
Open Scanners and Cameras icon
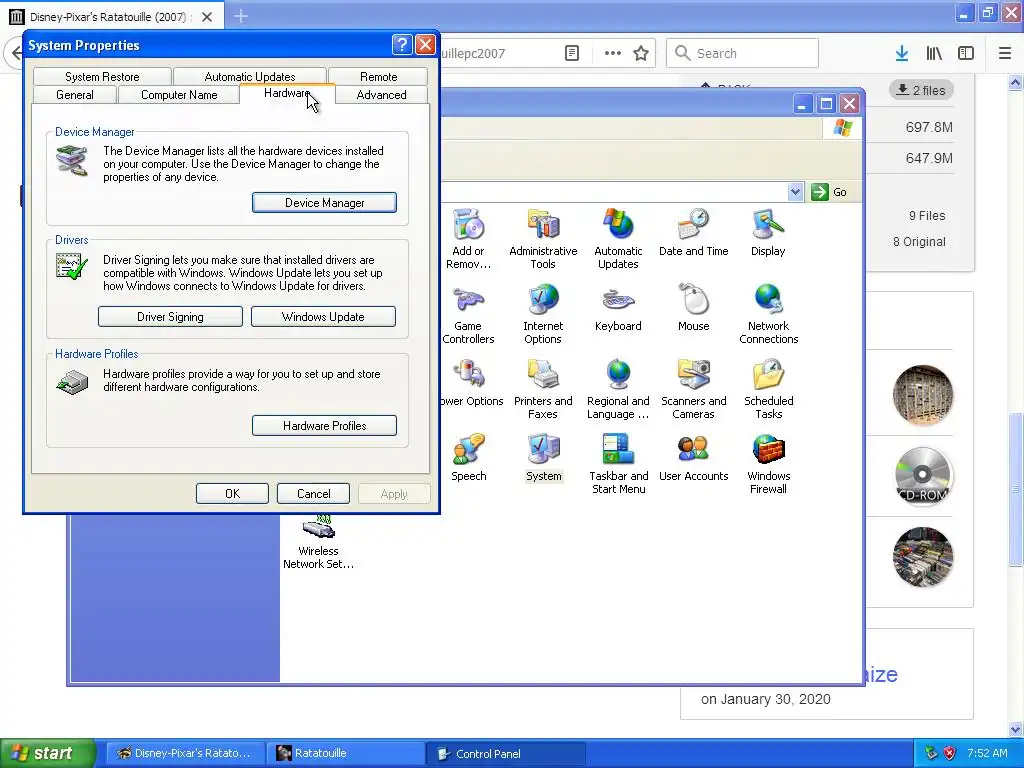pos(693,389)
